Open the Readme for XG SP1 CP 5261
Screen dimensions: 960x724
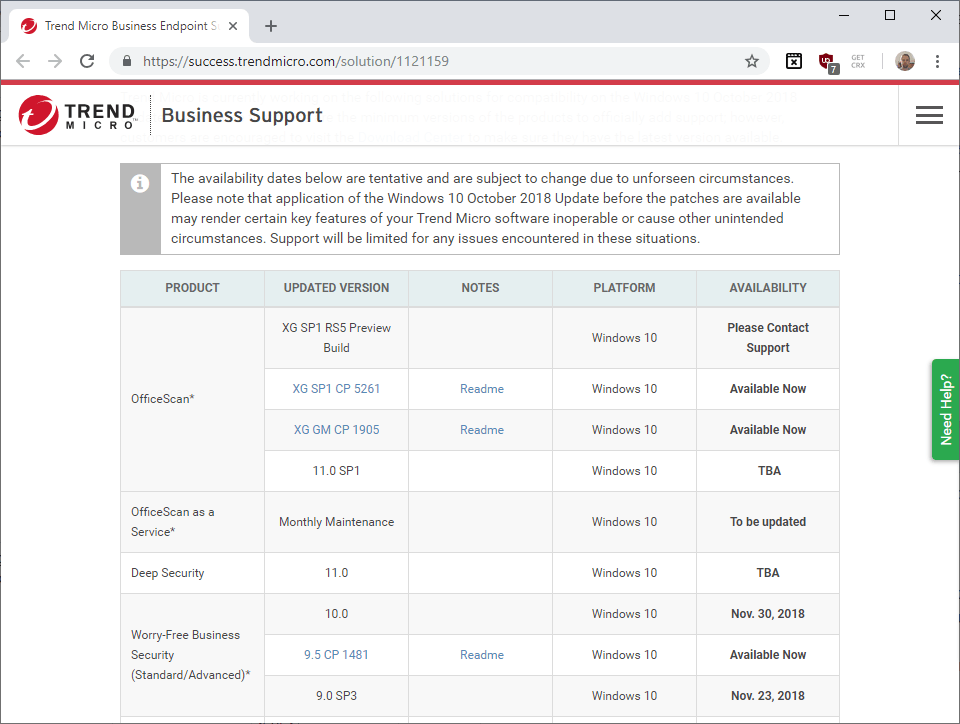click(481, 388)
